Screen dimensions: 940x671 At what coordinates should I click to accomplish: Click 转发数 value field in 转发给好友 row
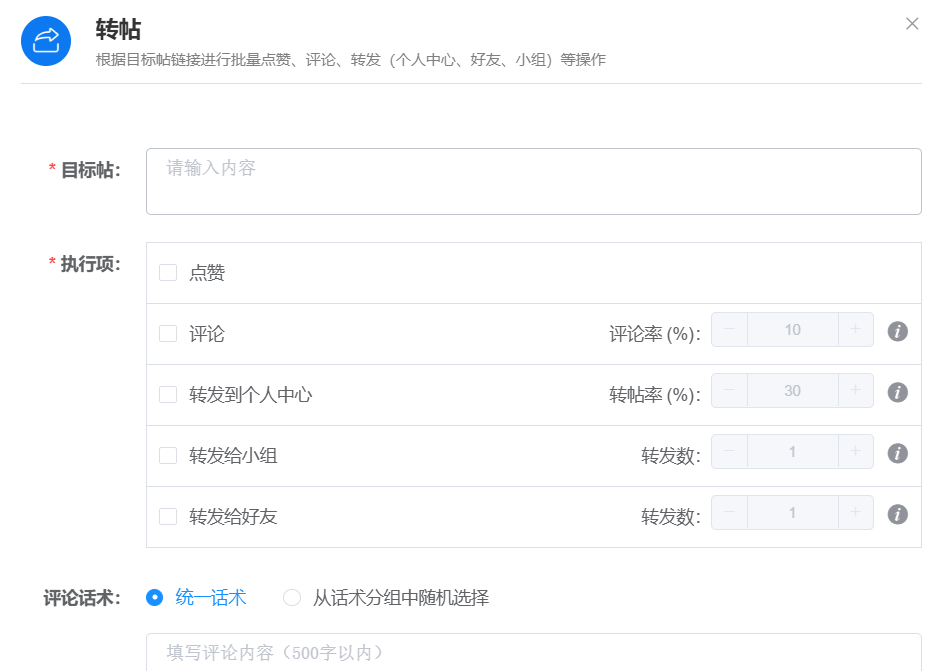click(x=793, y=513)
